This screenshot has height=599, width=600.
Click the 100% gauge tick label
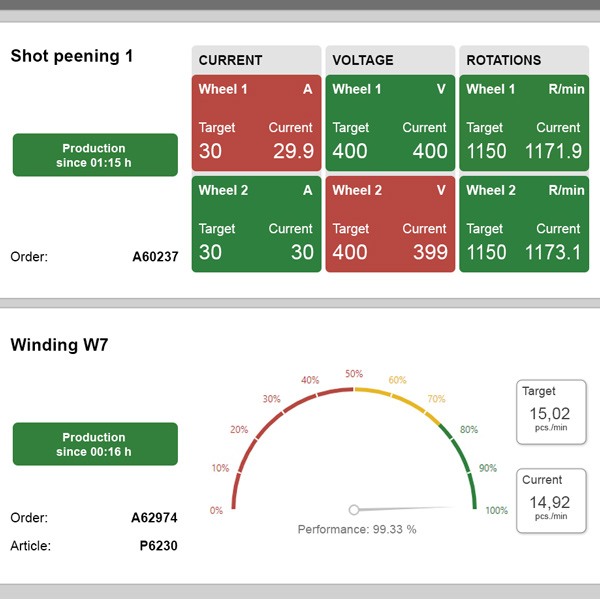coord(497,510)
